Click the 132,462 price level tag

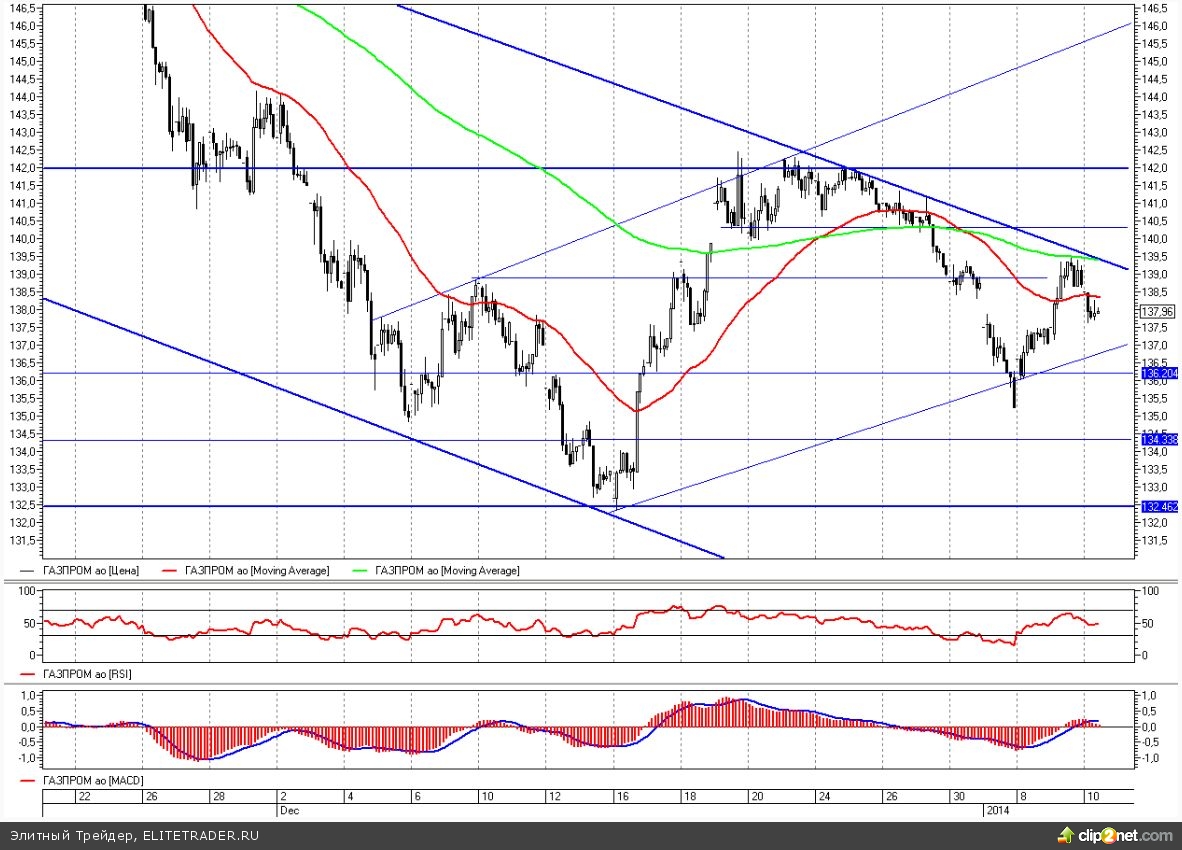point(1160,507)
